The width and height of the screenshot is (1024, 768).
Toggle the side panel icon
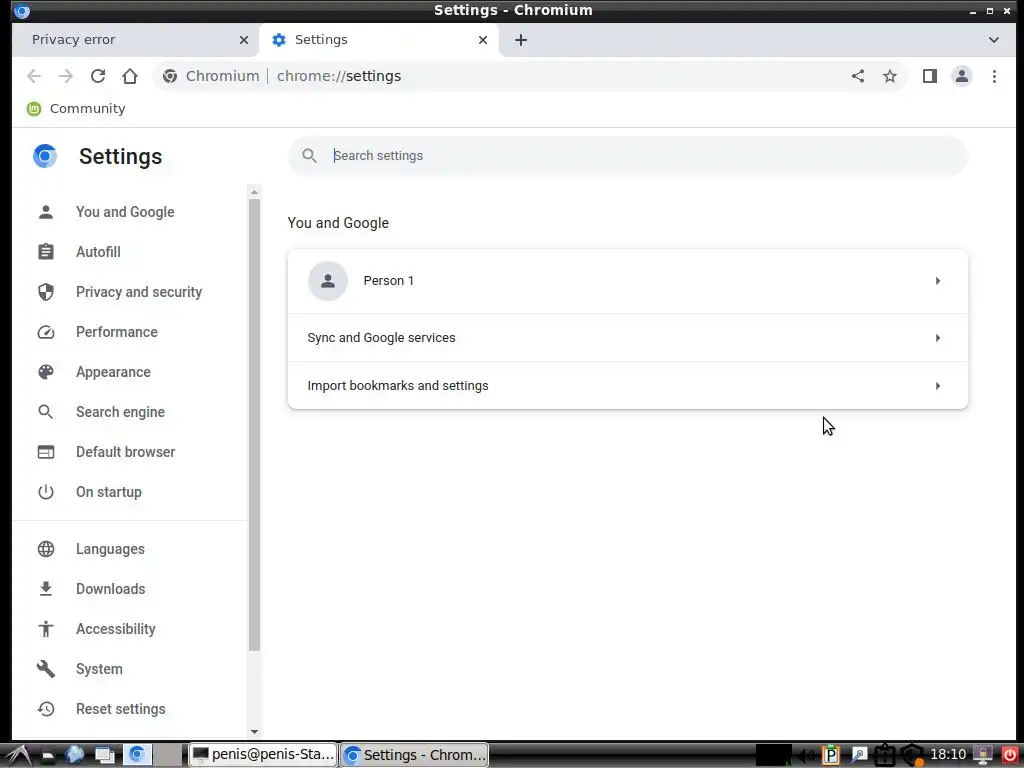tap(929, 76)
